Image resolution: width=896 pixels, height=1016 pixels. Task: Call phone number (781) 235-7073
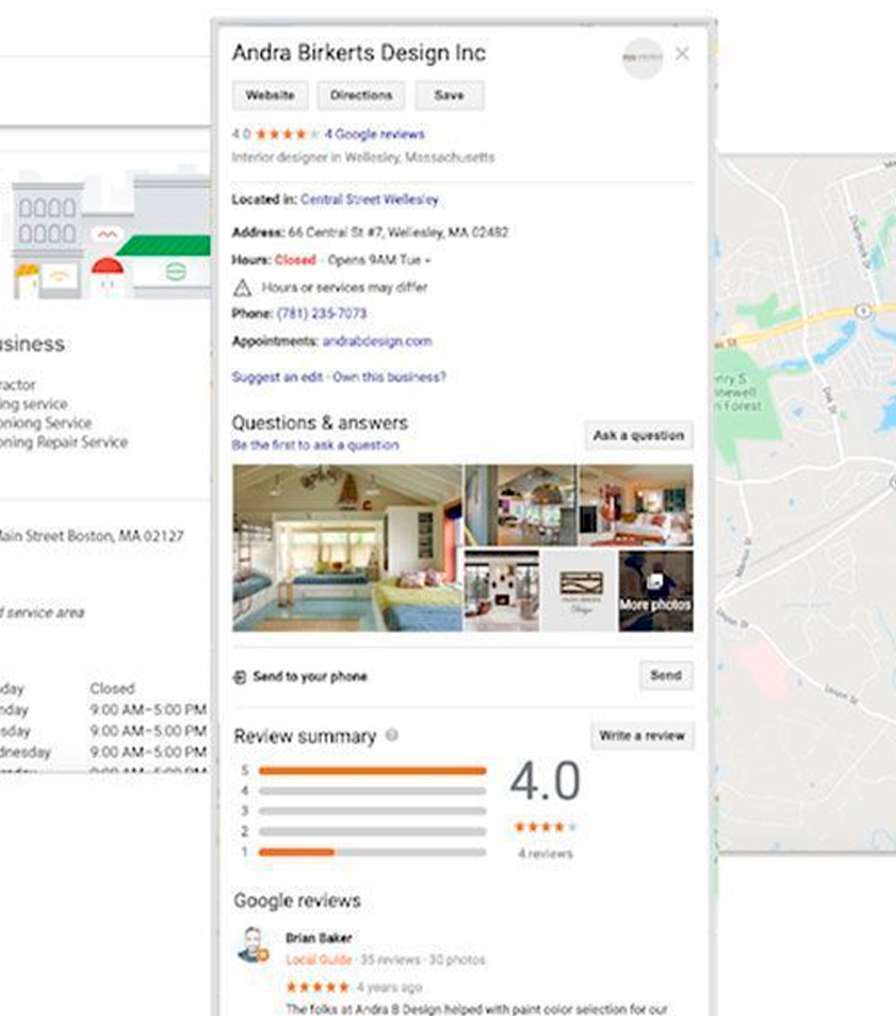tap(321, 314)
